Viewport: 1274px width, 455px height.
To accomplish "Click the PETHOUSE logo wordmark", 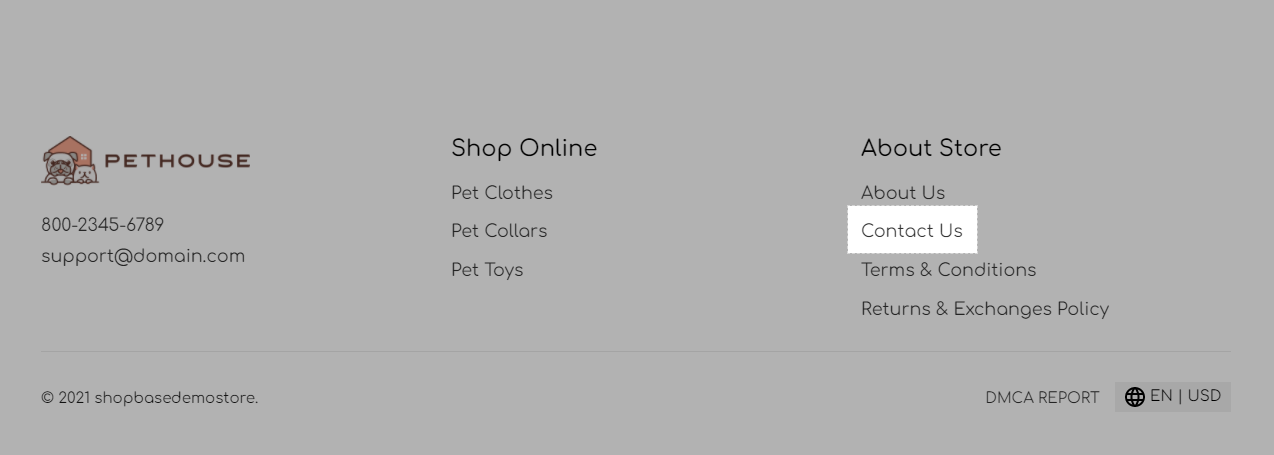I will click(178, 162).
